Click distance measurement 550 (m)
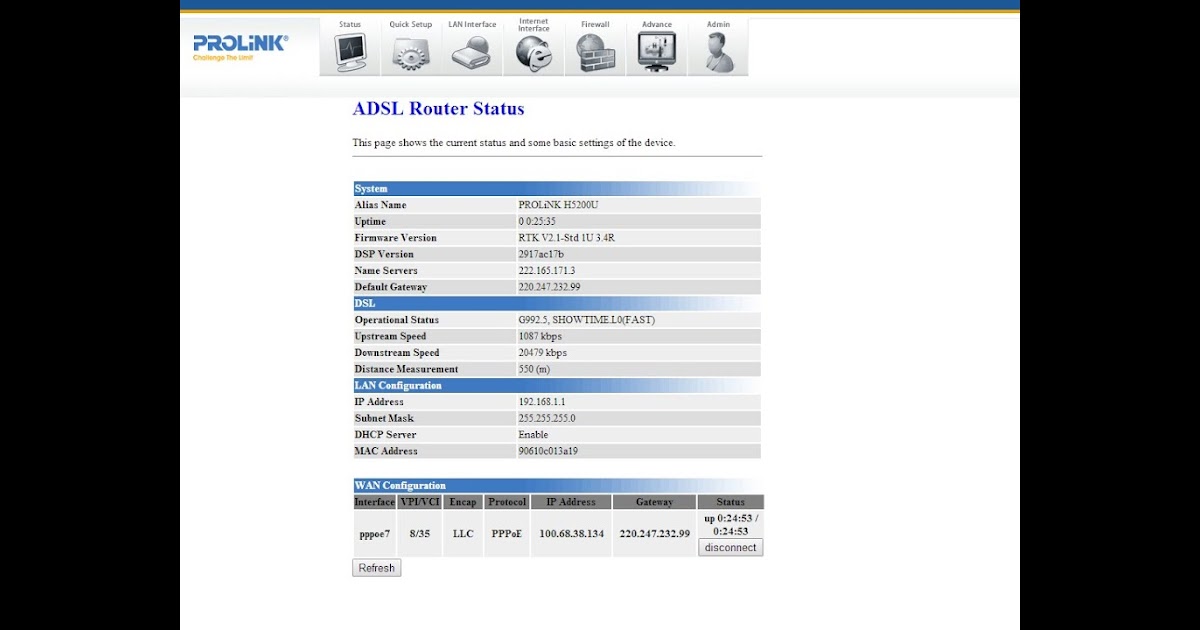Screen dimensions: 1200x630 point(534,369)
